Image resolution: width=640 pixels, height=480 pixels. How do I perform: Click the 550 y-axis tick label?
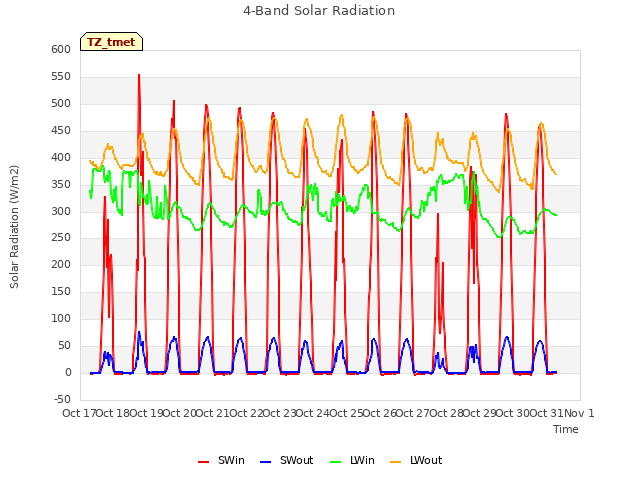pyautogui.click(x=61, y=76)
